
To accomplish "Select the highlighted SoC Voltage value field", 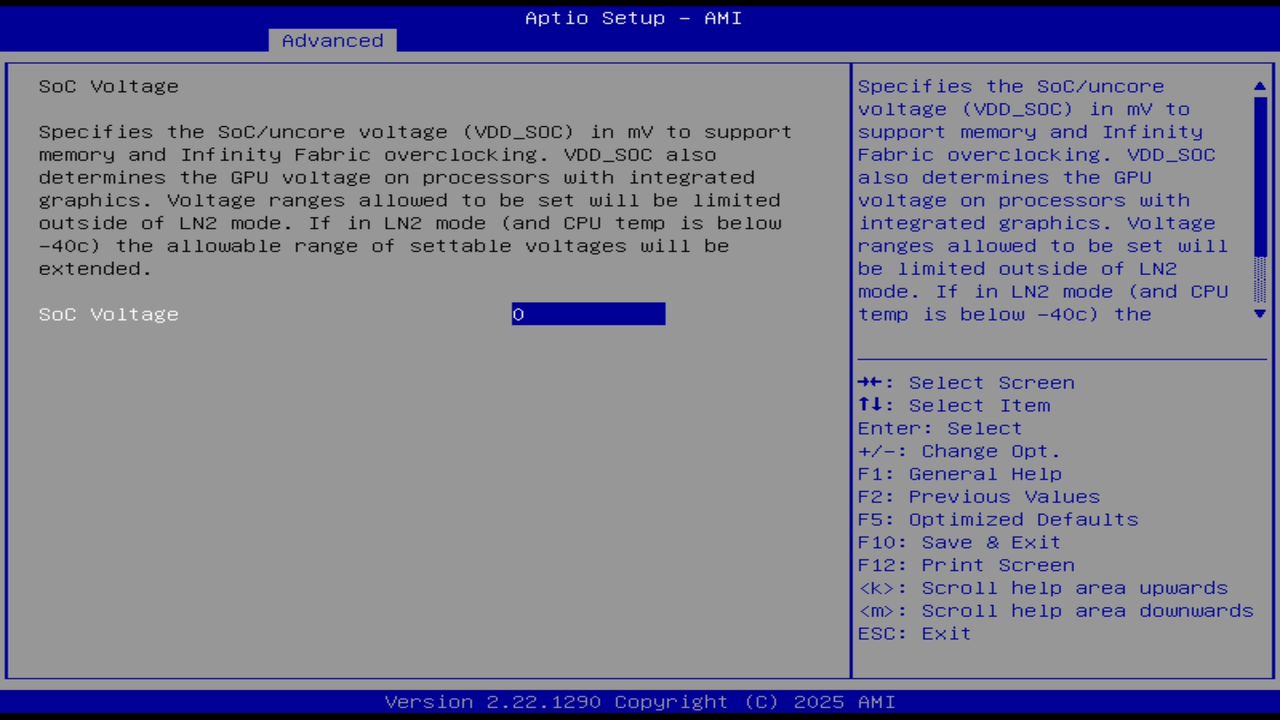I will [588, 314].
